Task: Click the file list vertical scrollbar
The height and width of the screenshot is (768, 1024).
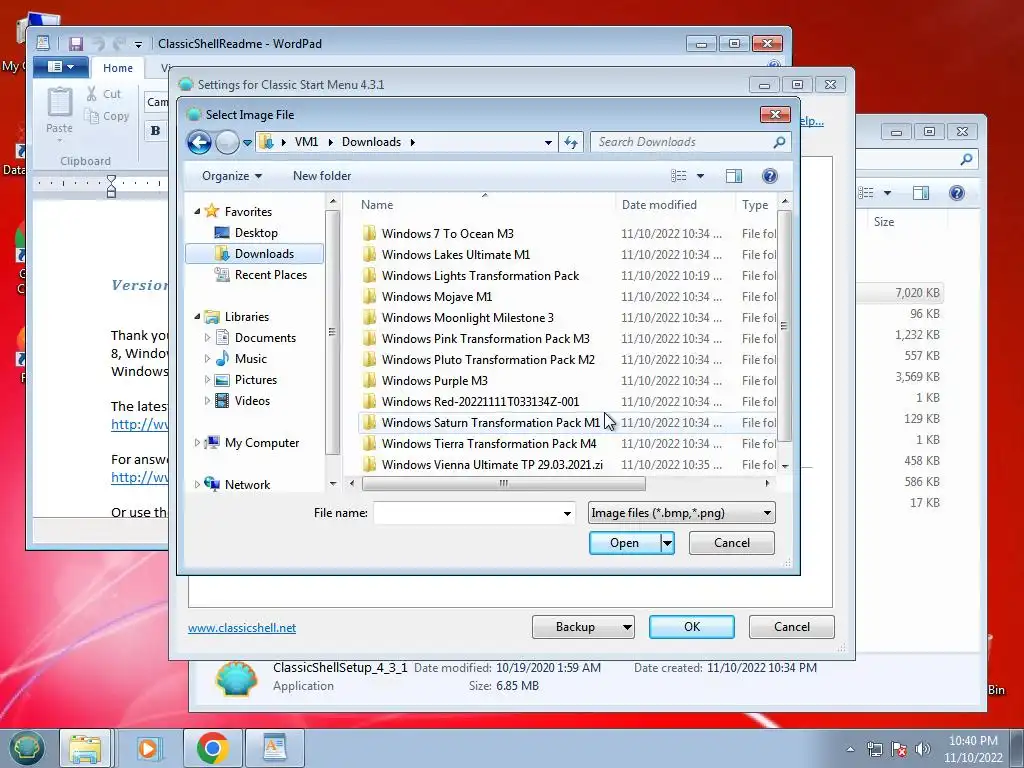Action: click(x=784, y=325)
